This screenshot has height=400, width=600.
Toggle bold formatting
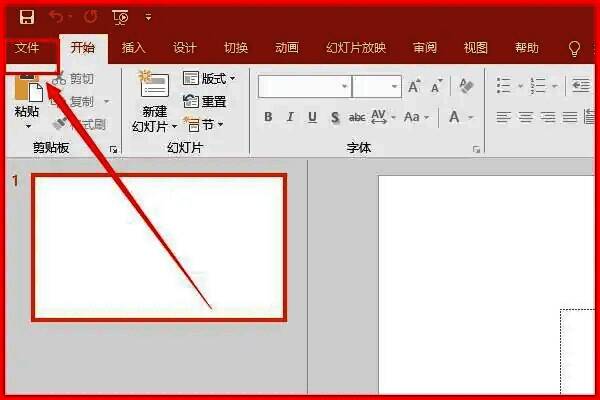[x=268, y=117]
